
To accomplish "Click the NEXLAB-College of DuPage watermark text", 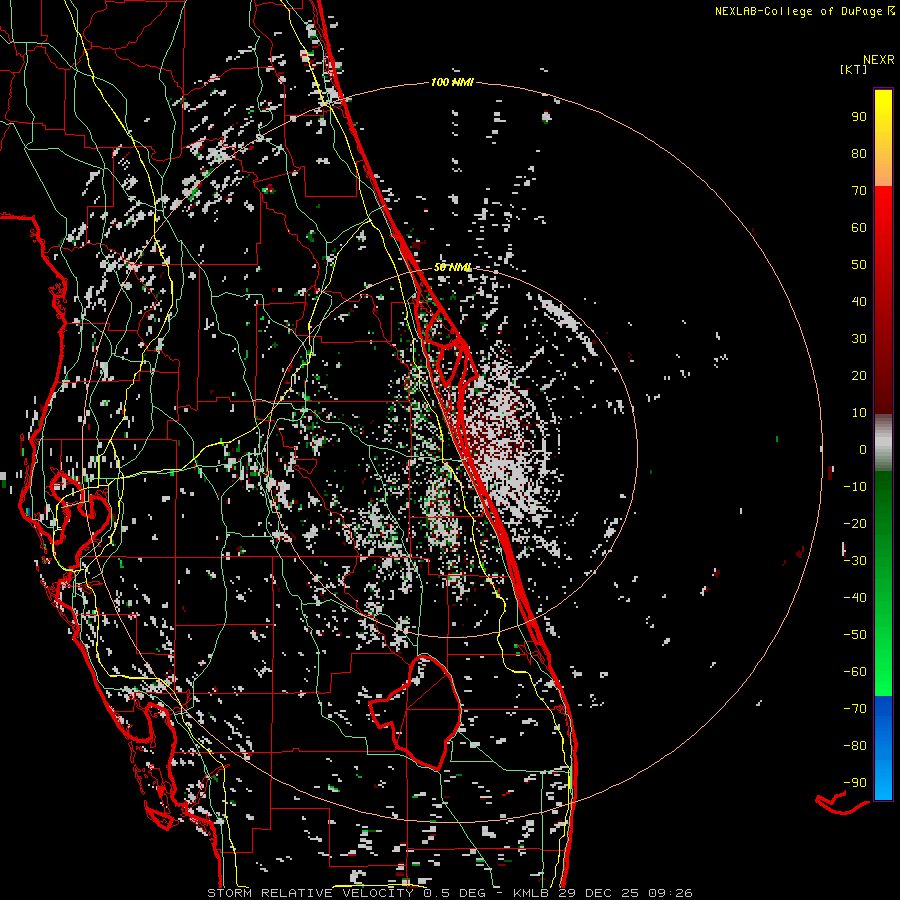I will 797,11.
